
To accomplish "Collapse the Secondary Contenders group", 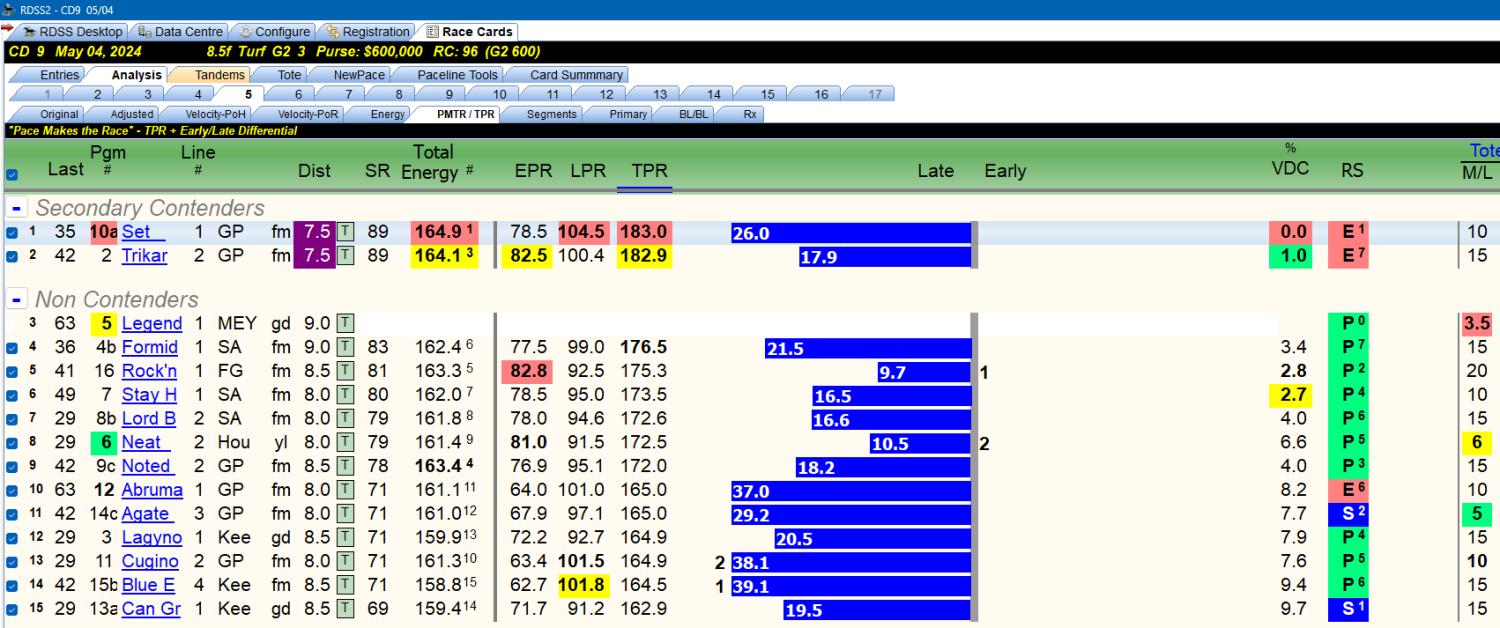I will click(17, 208).
